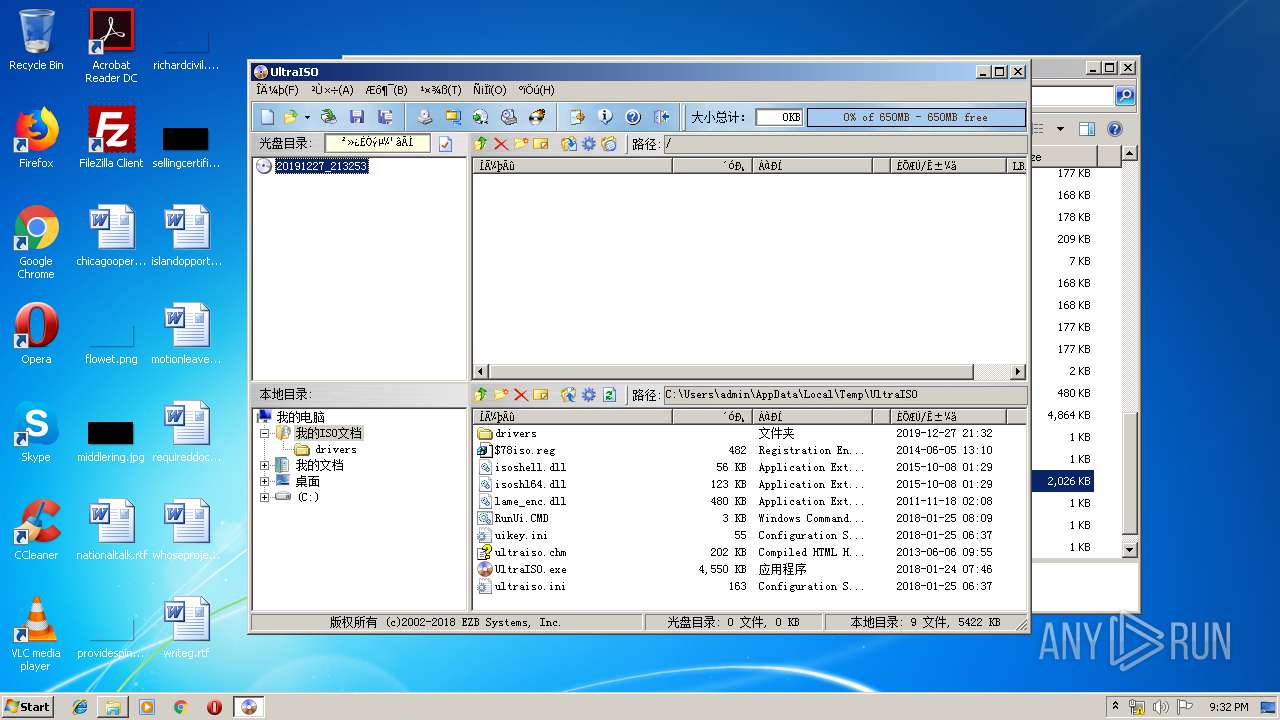Image resolution: width=1280 pixels, height=720 pixels.
Task: Click the Add files toolbar icon
Action: (577, 117)
